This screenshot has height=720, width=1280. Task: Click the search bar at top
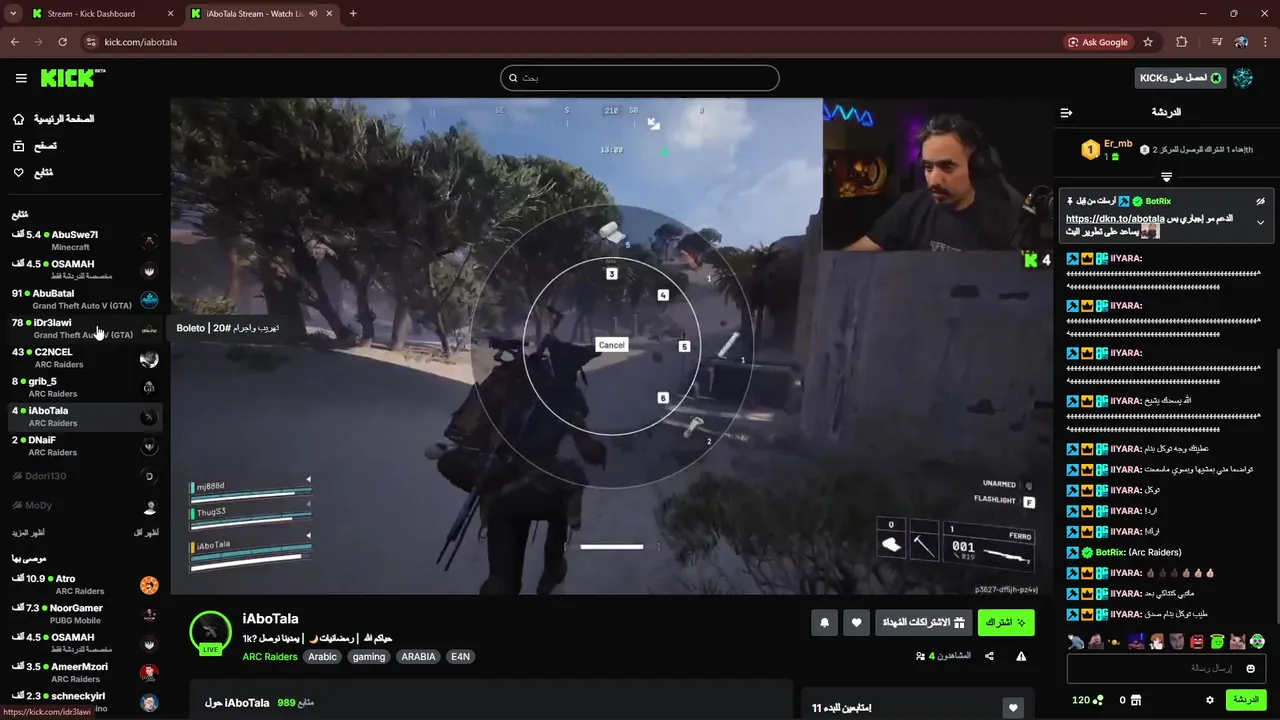640,78
